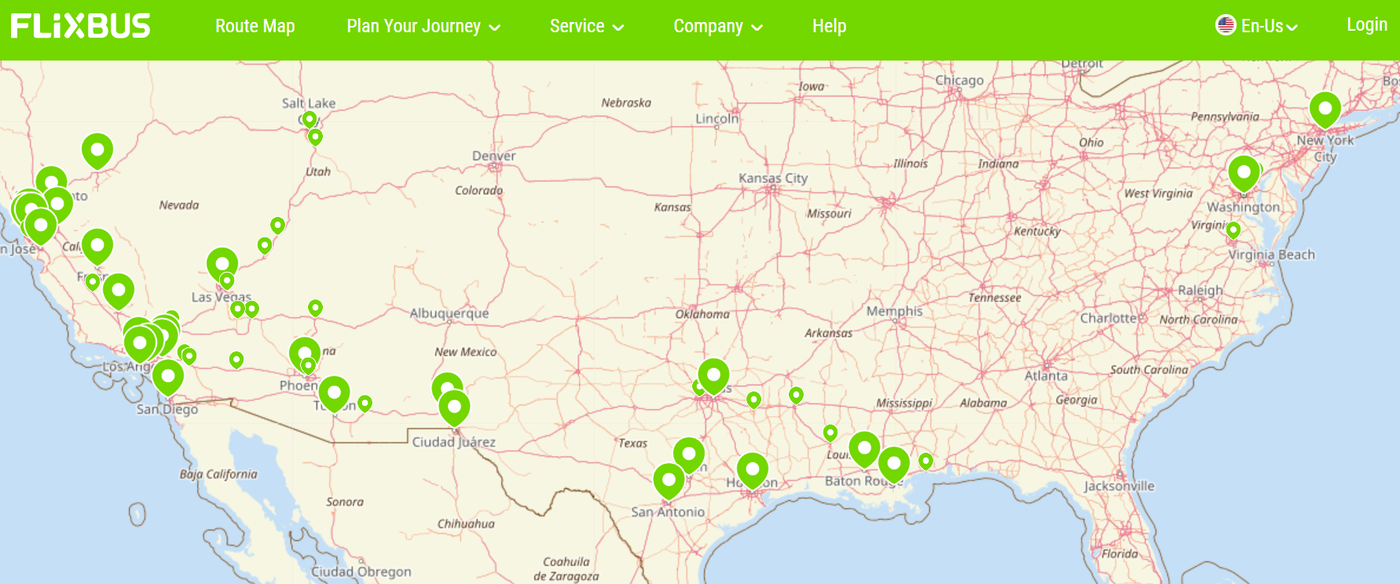
Task: Select the Route Map menu item
Action: pyautogui.click(x=253, y=26)
